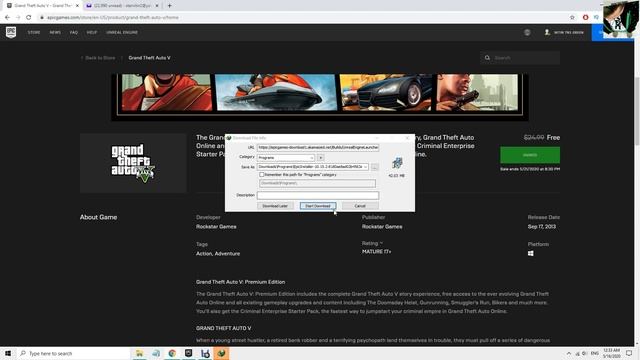Screen dimensions: 640x360
Task: Click into the Description field
Action: point(318,195)
